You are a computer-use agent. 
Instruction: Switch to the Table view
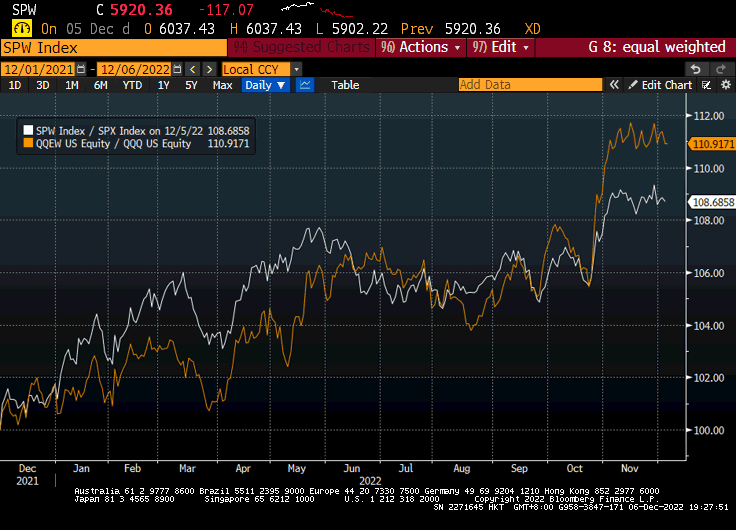click(x=345, y=85)
